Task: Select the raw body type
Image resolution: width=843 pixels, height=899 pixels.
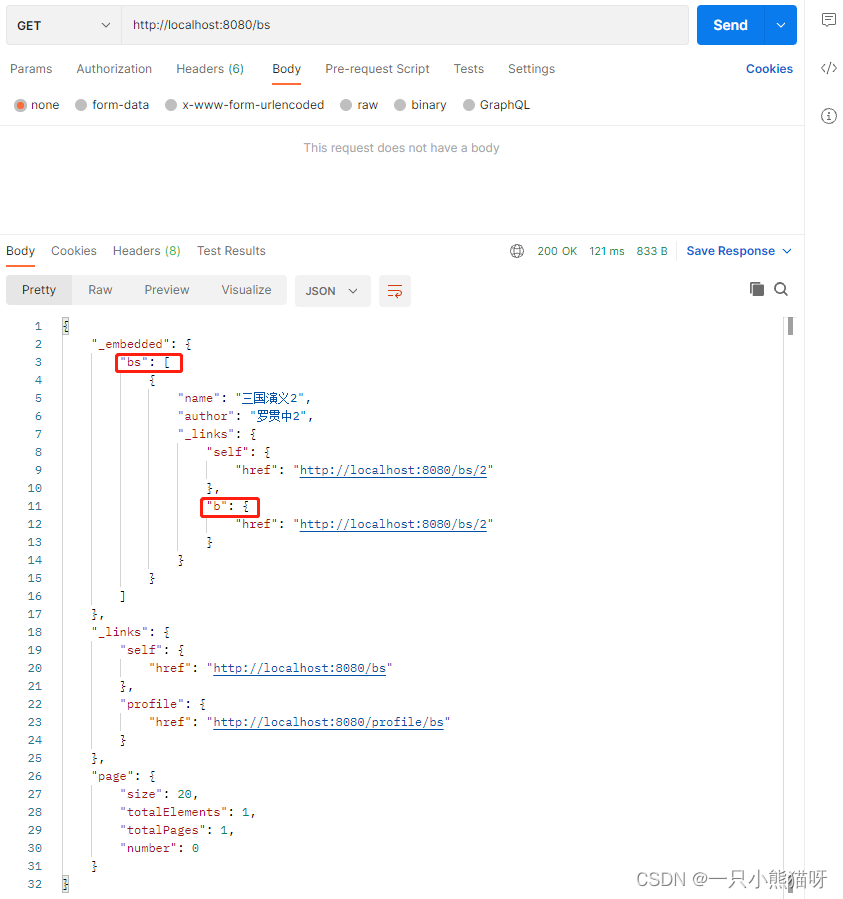Action: (358, 105)
